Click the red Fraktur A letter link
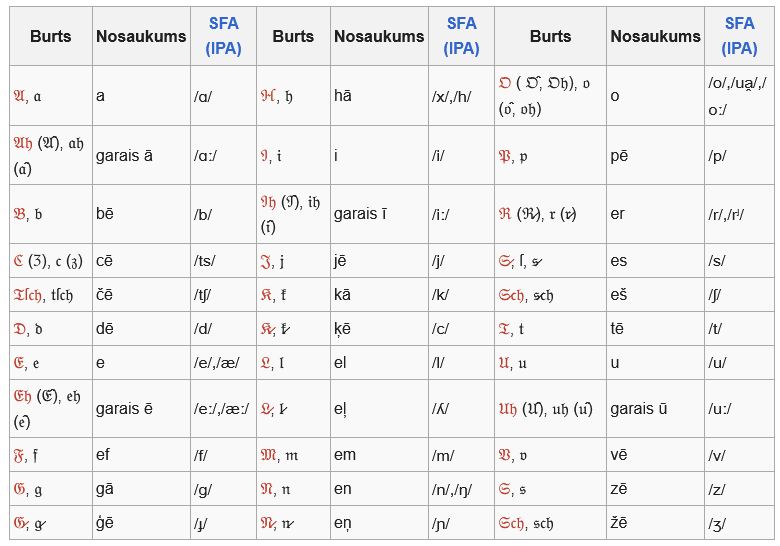 tap(19, 96)
